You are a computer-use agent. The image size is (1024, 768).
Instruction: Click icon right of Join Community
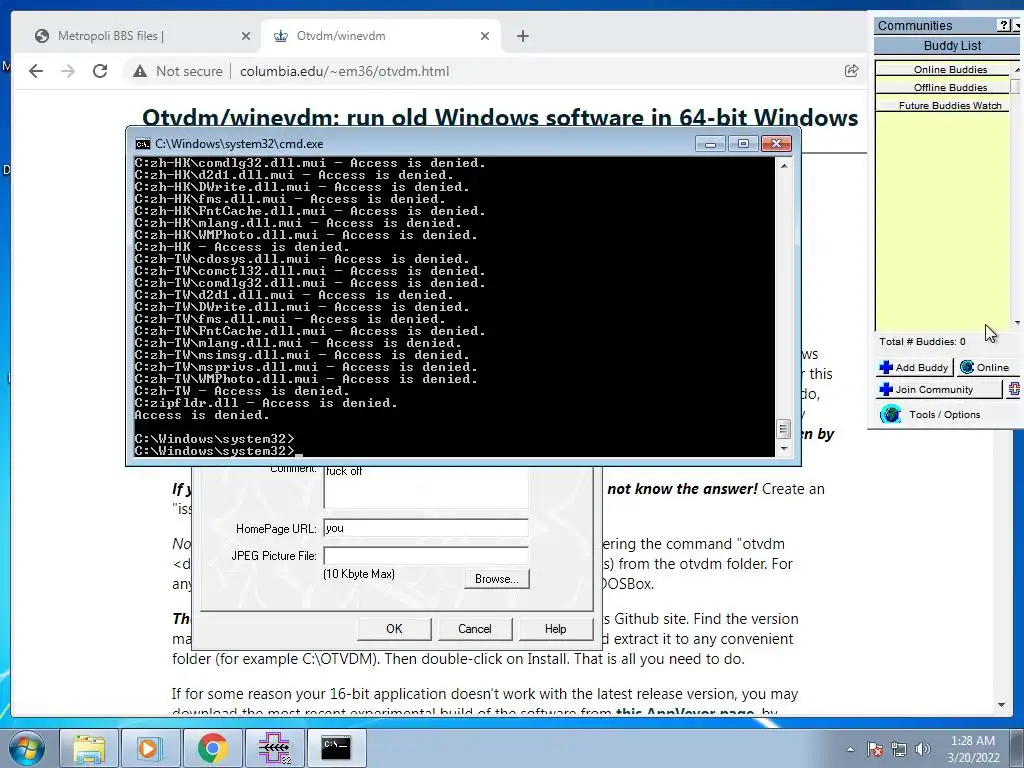1014,389
